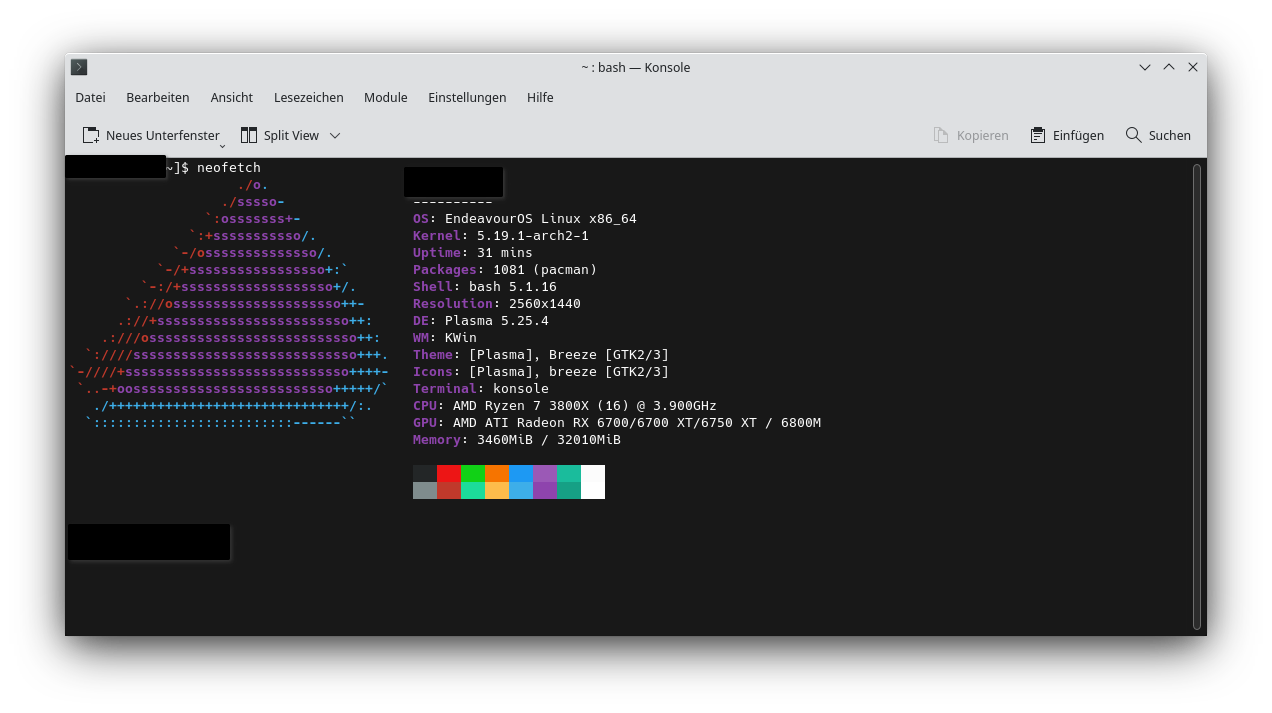This screenshot has height=713, width=1272.
Task: Open the Lesezeichen menu
Action: tap(309, 97)
